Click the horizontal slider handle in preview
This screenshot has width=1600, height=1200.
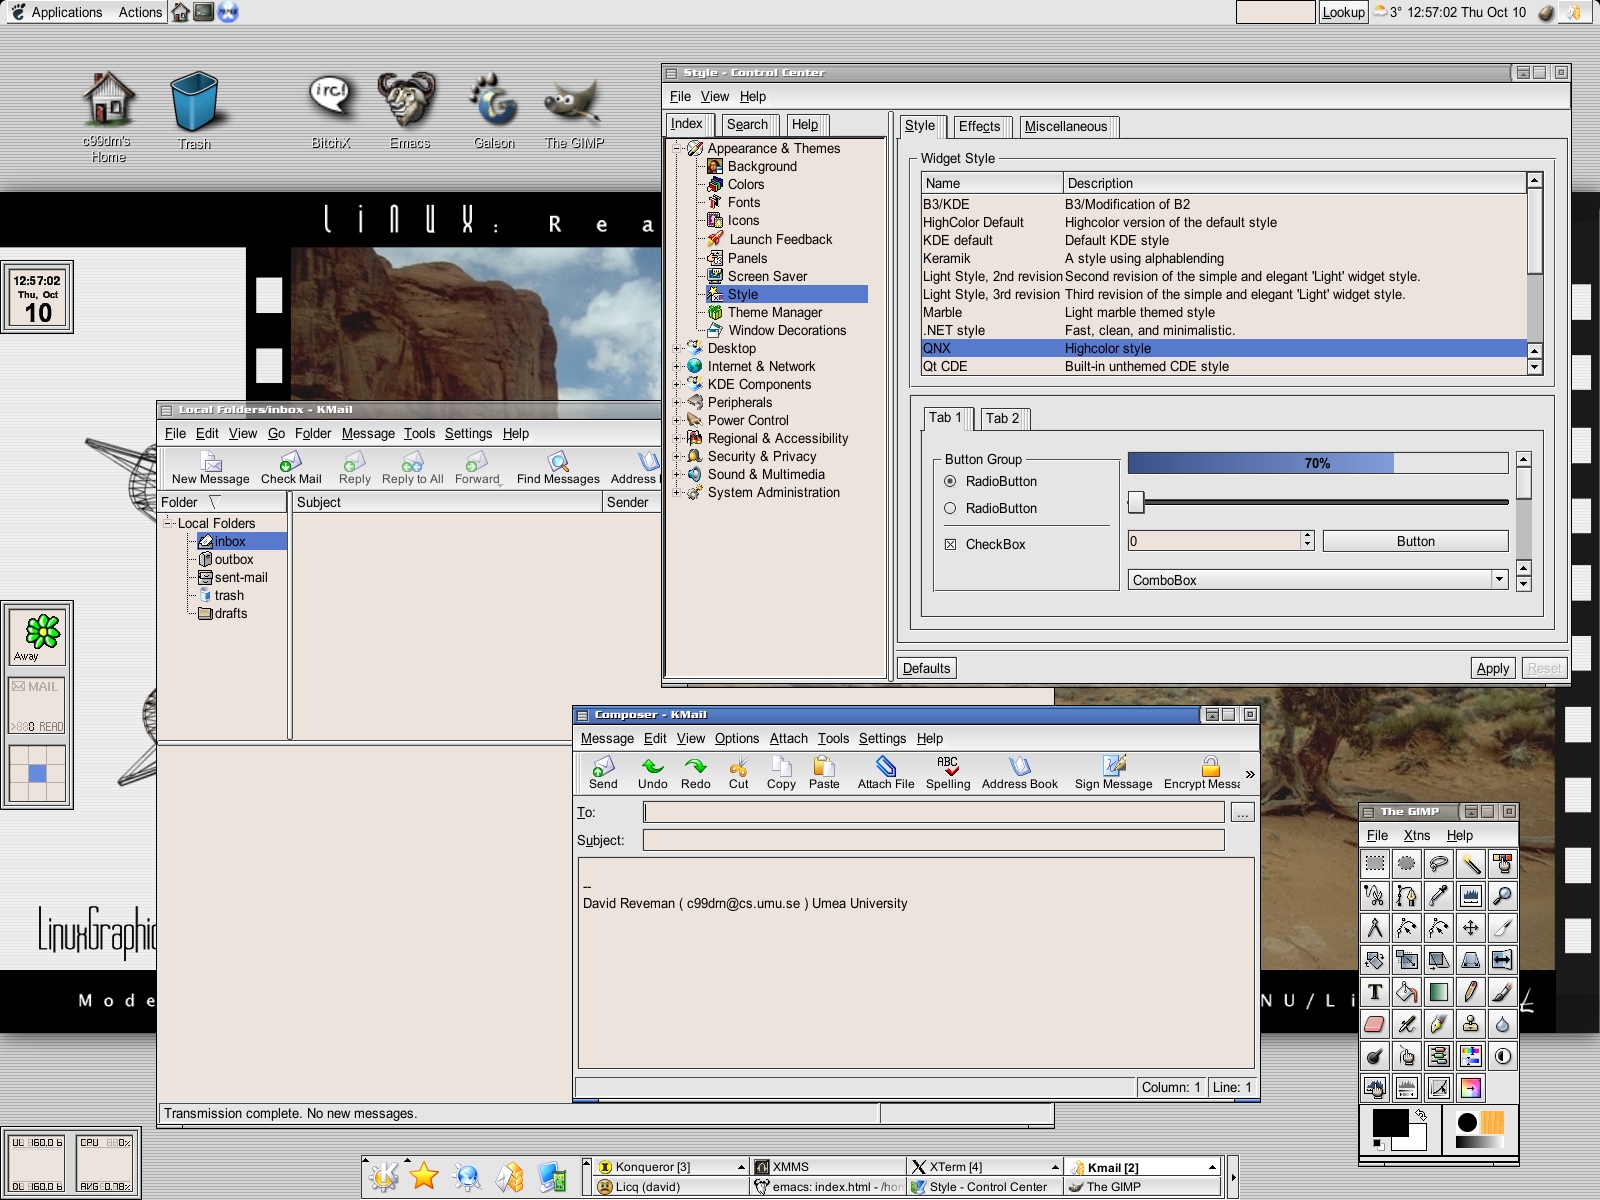point(1136,501)
